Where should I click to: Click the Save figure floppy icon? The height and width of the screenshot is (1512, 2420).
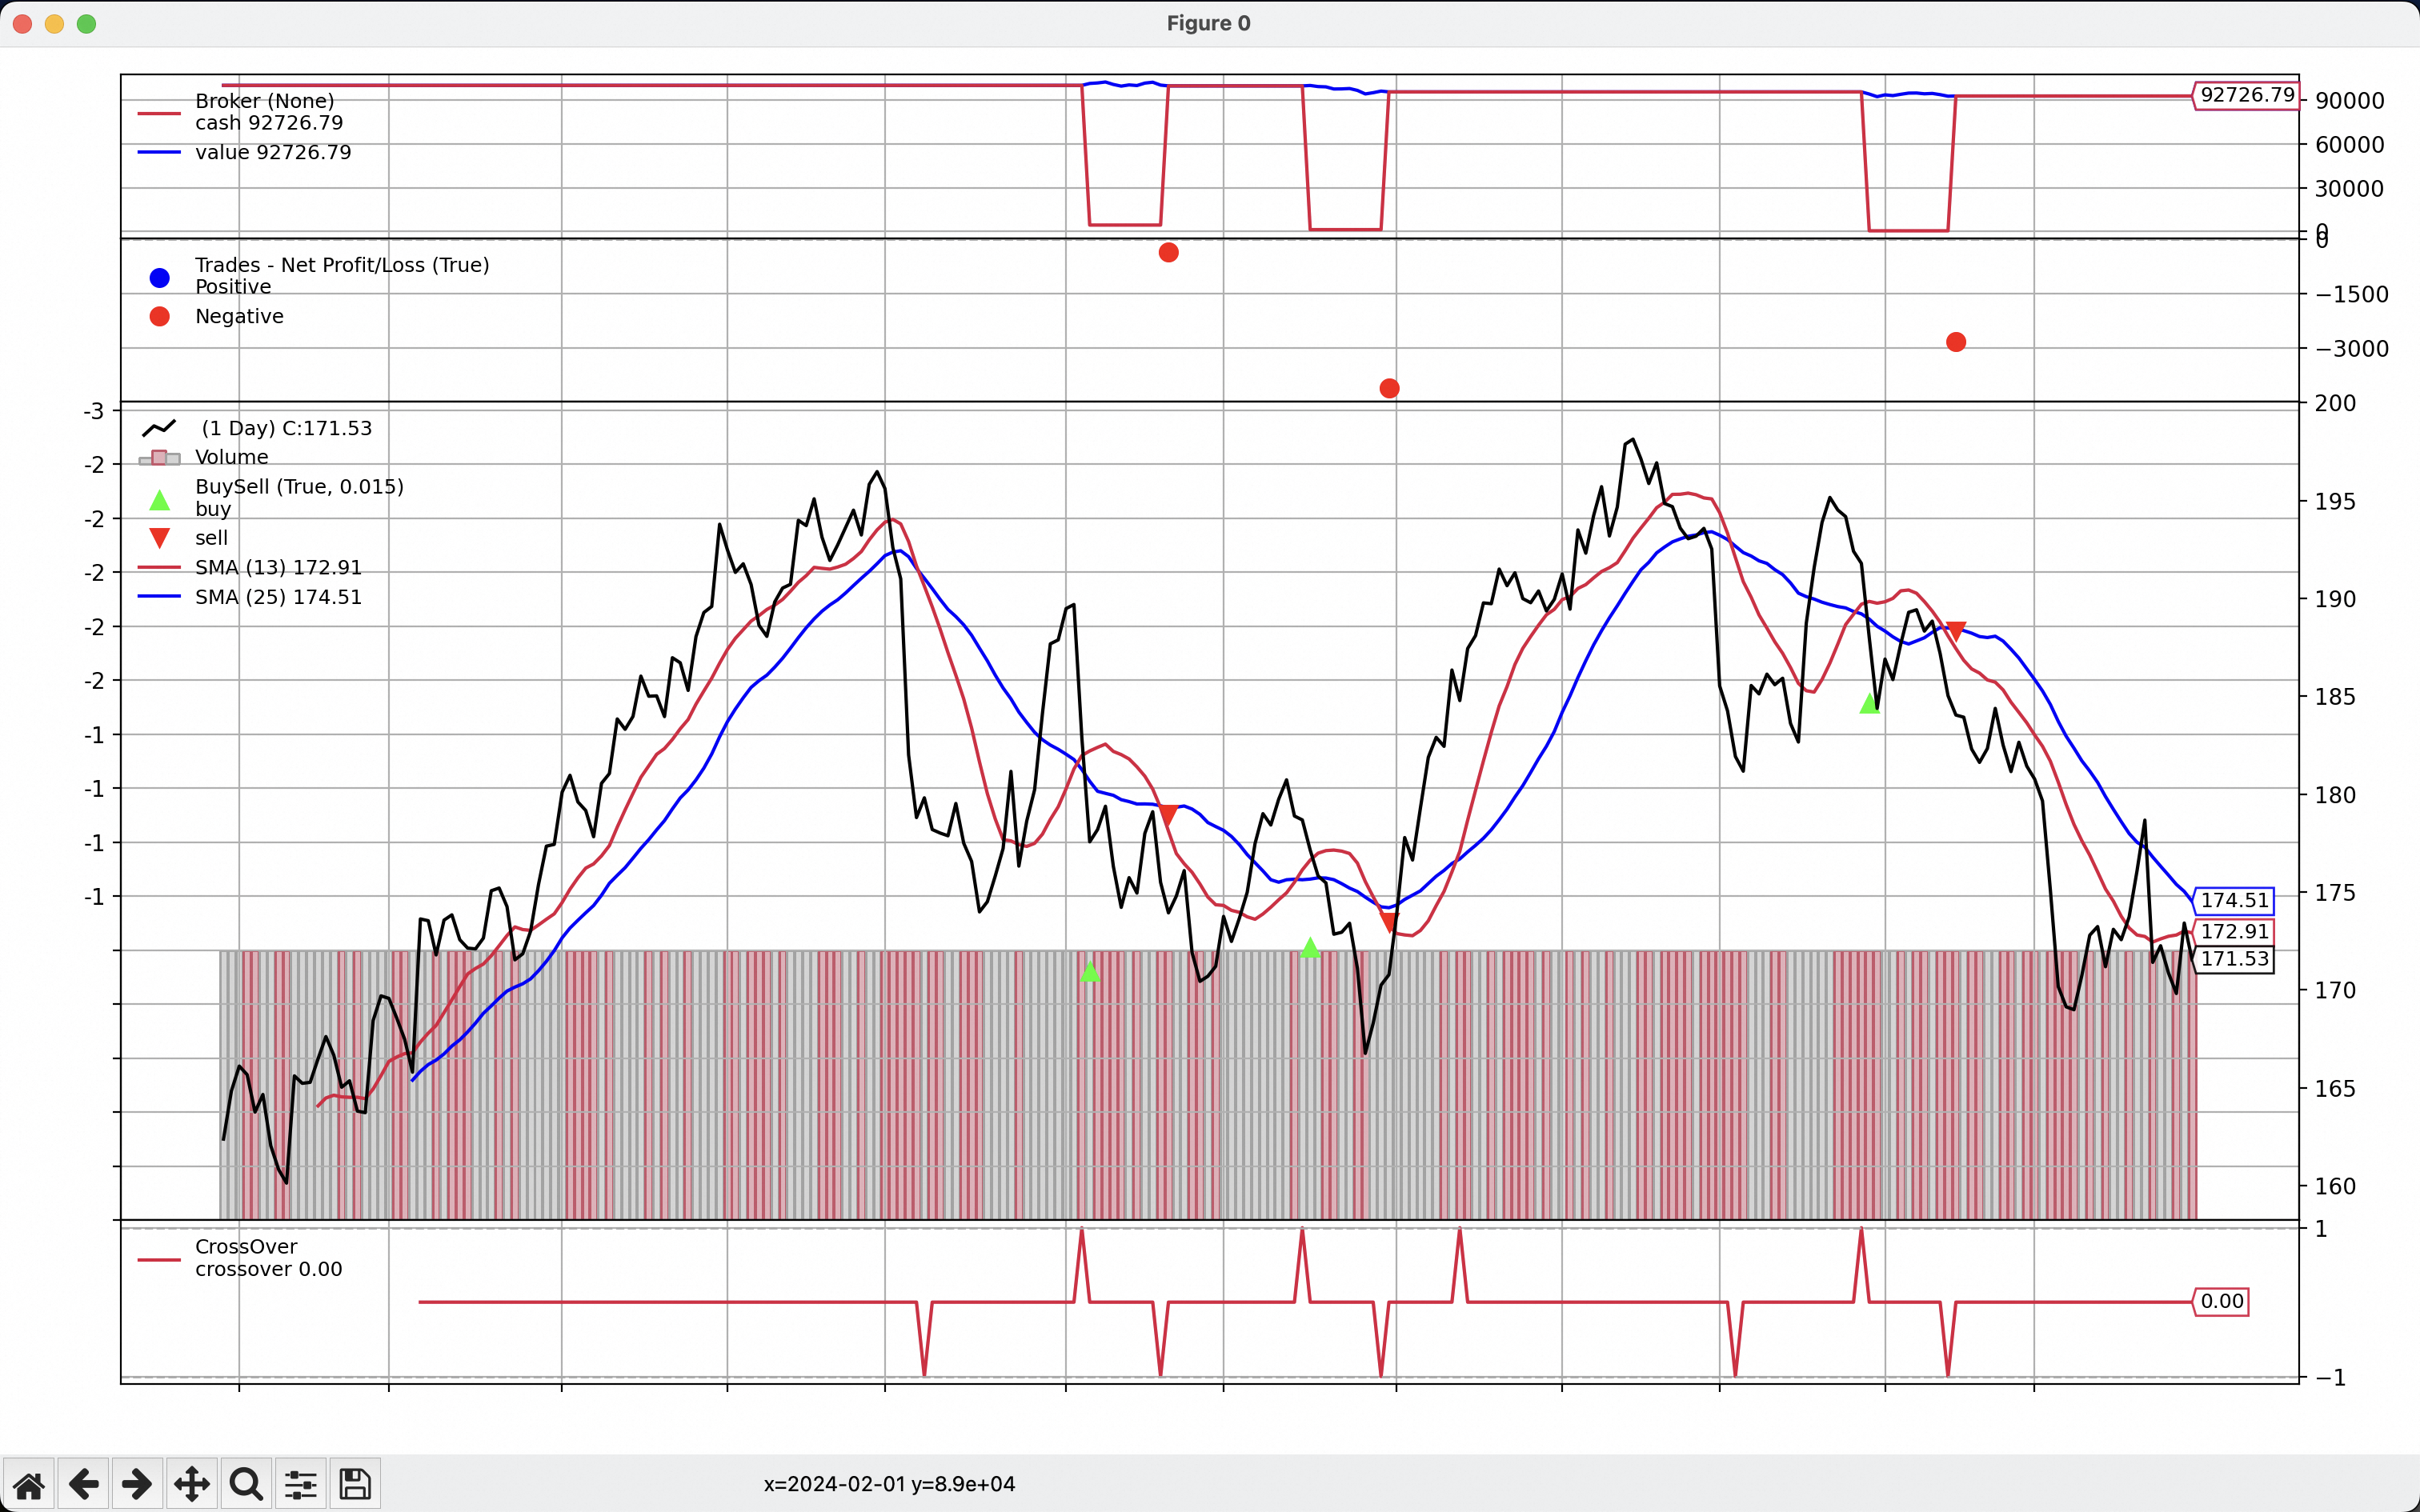pyautogui.click(x=355, y=1484)
